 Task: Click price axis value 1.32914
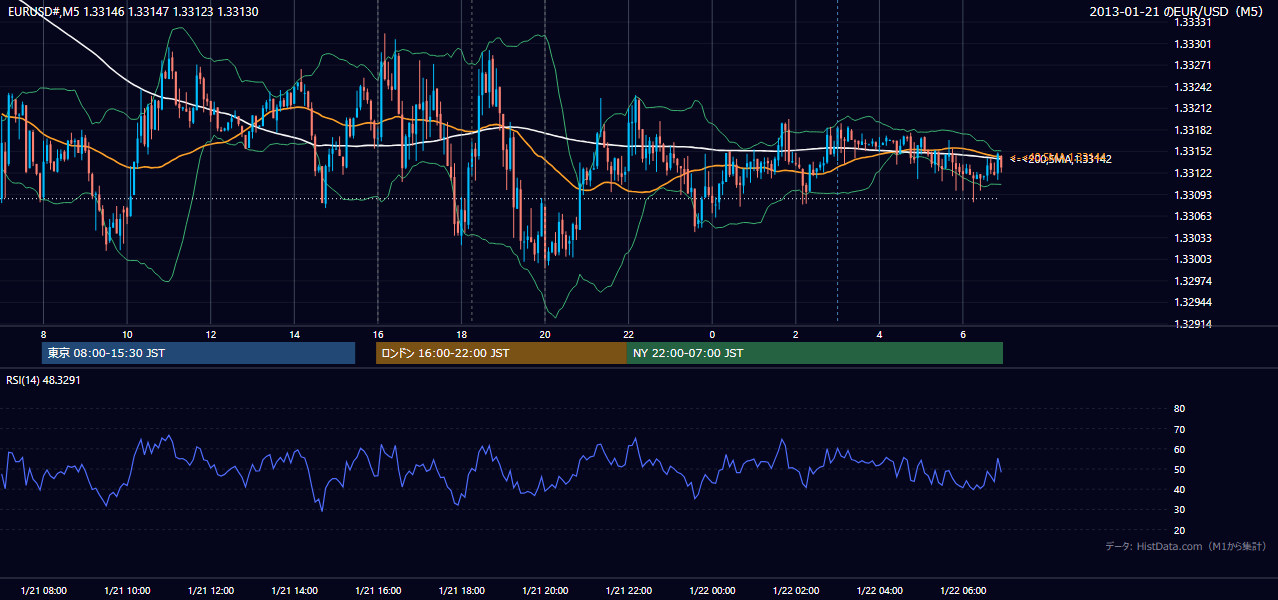1193,324
